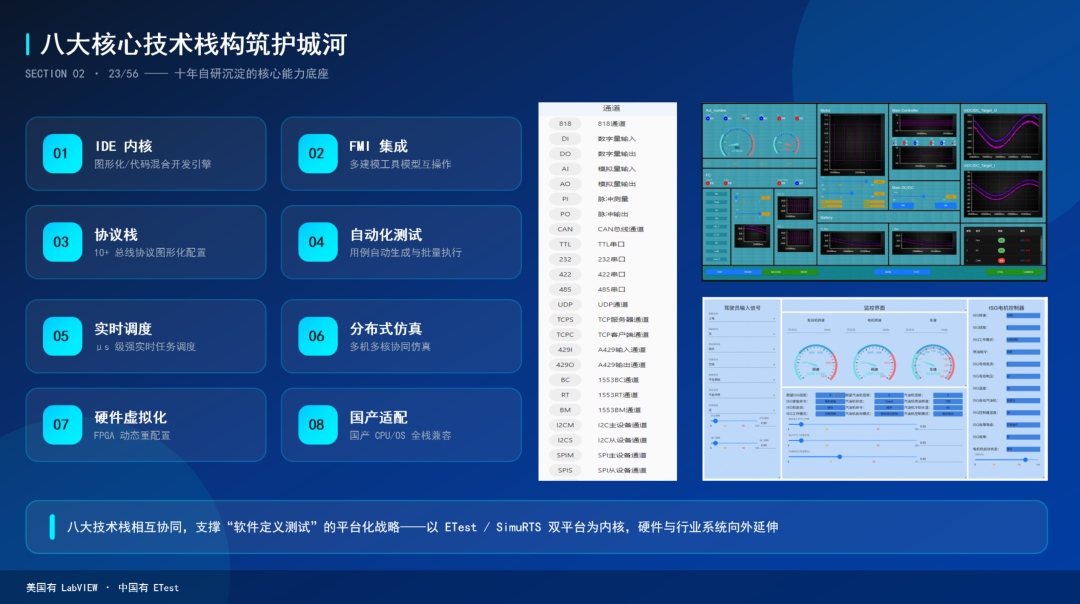Image resolution: width=1080 pixels, height=604 pixels.
Task: Select the 485 serial chip
Action: (565, 289)
